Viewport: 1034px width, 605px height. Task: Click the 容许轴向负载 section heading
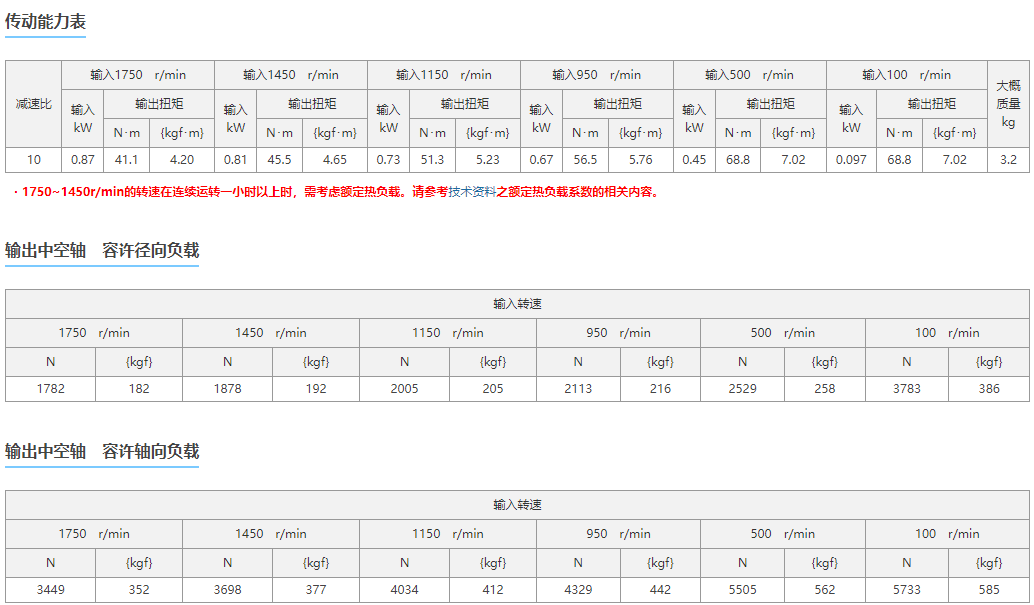click(150, 451)
